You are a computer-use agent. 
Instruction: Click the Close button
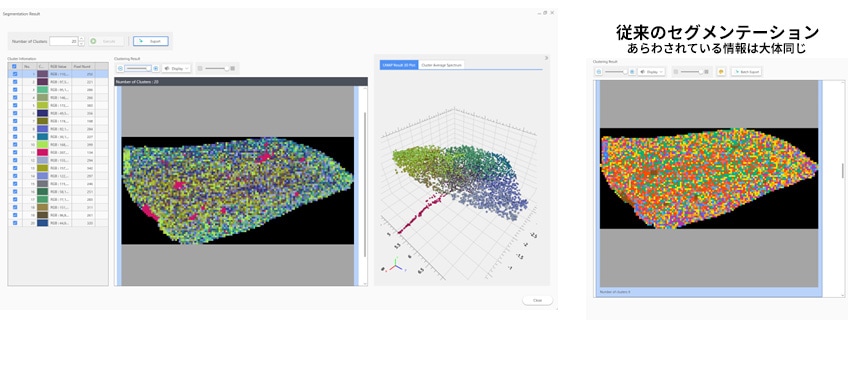pos(538,300)
